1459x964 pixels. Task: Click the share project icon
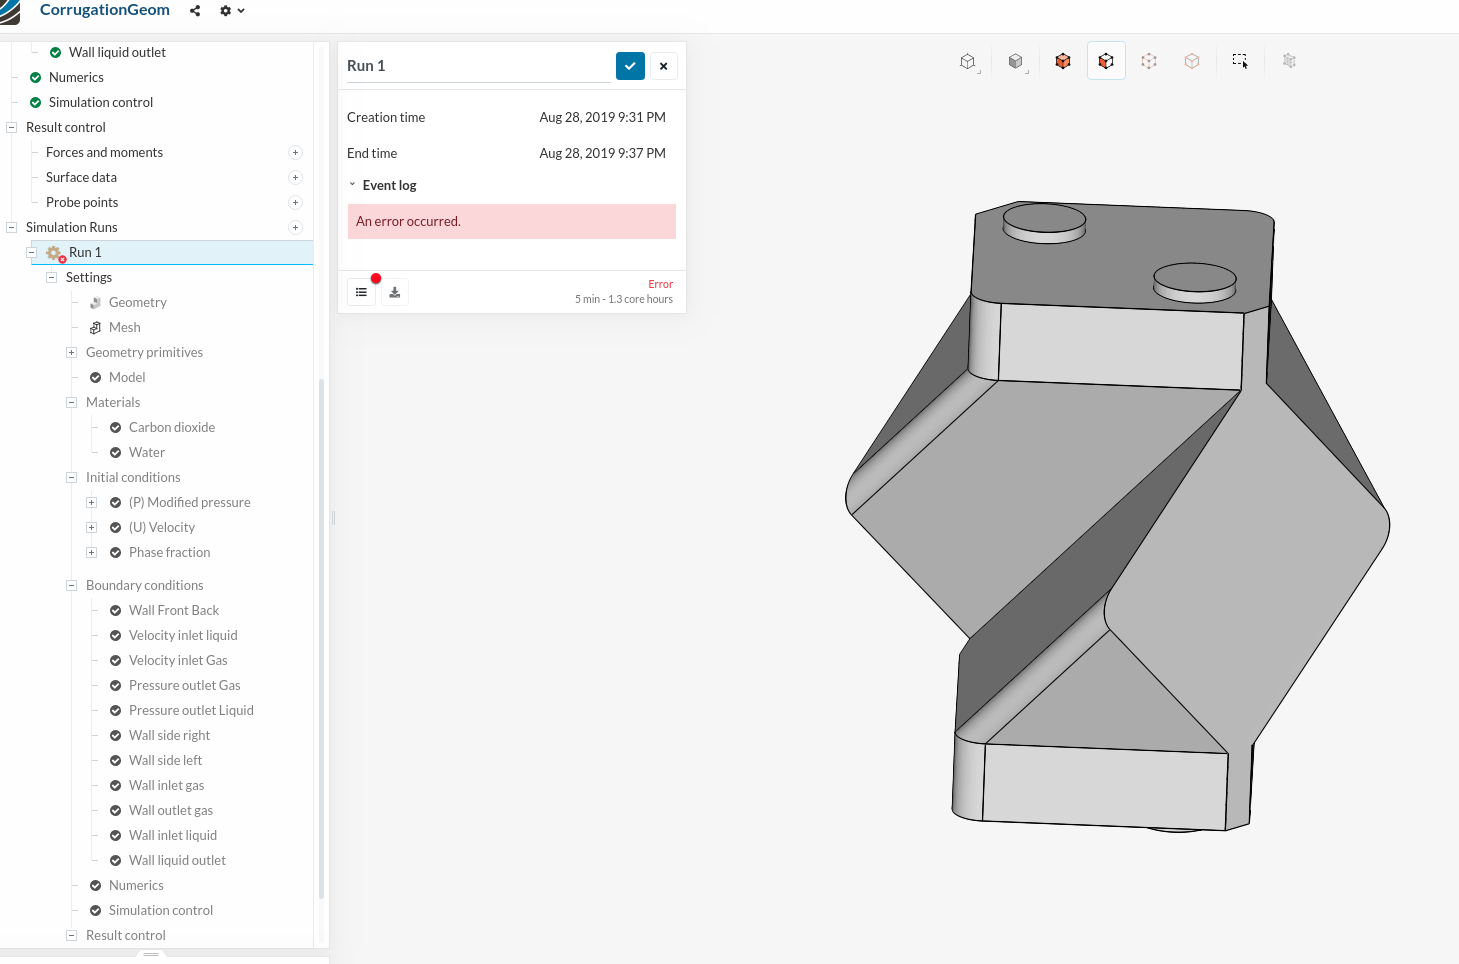point(195,11)
